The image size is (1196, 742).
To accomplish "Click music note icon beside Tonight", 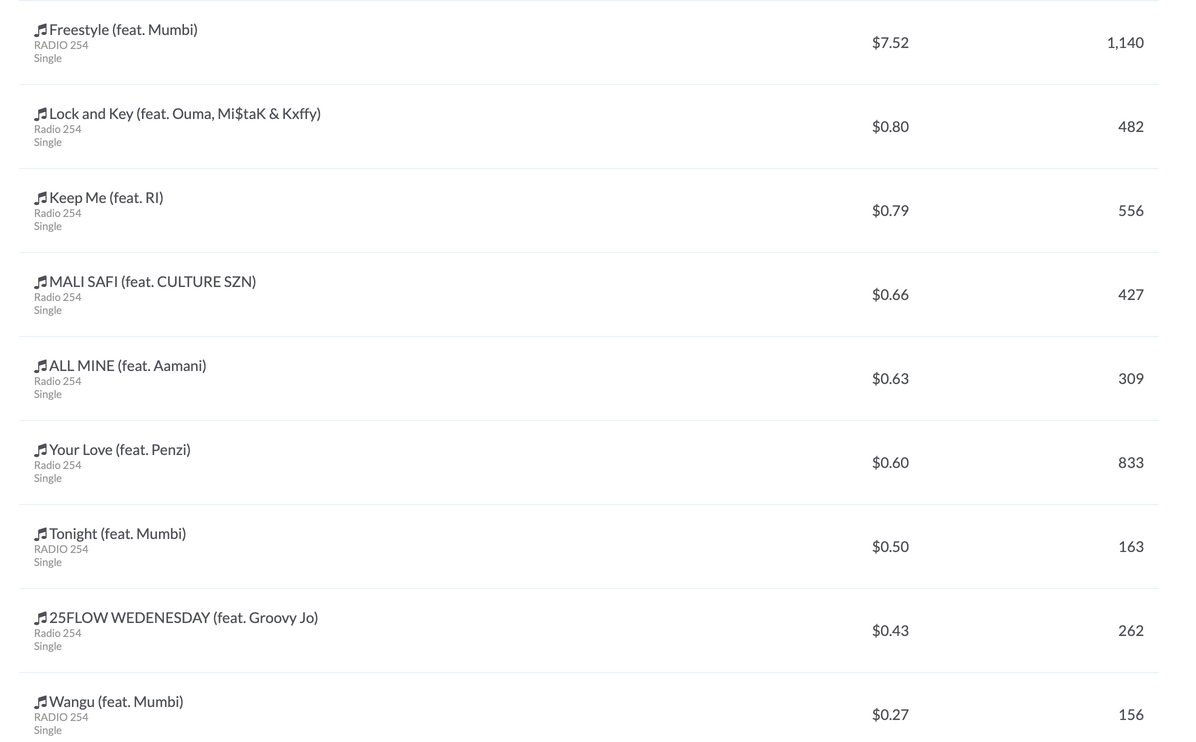I will point(40,534).
